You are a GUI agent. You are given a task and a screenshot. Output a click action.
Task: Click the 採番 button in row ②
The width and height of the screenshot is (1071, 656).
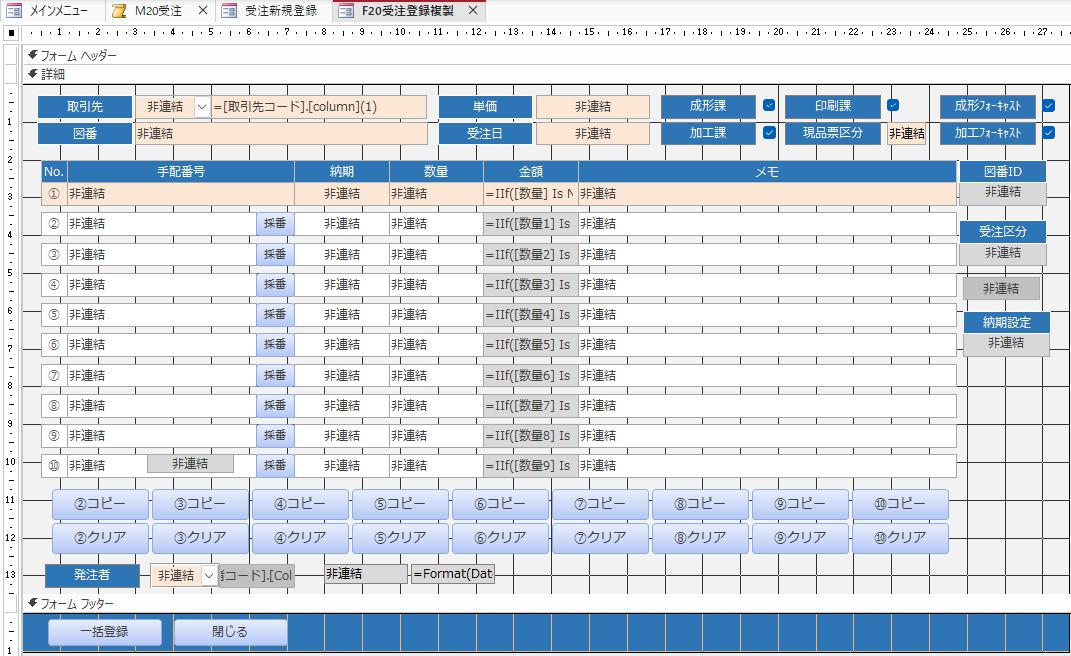pyautogui.click(x=275, y=223)
